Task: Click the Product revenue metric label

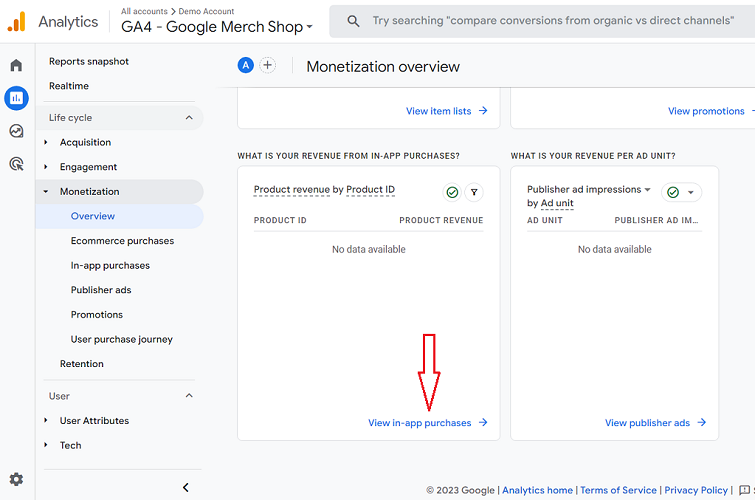Action: (x=292, y=189)
